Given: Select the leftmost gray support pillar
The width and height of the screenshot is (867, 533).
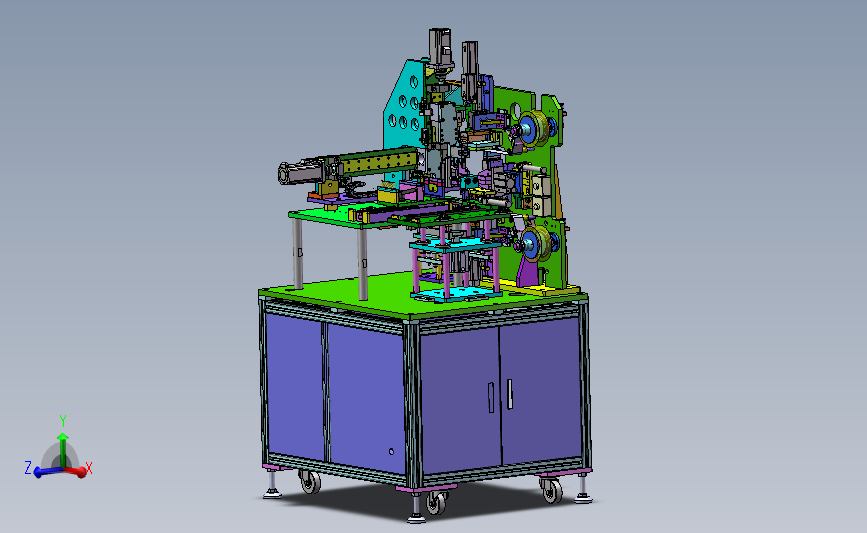Looking at the screenshot, I should (297, 253).
